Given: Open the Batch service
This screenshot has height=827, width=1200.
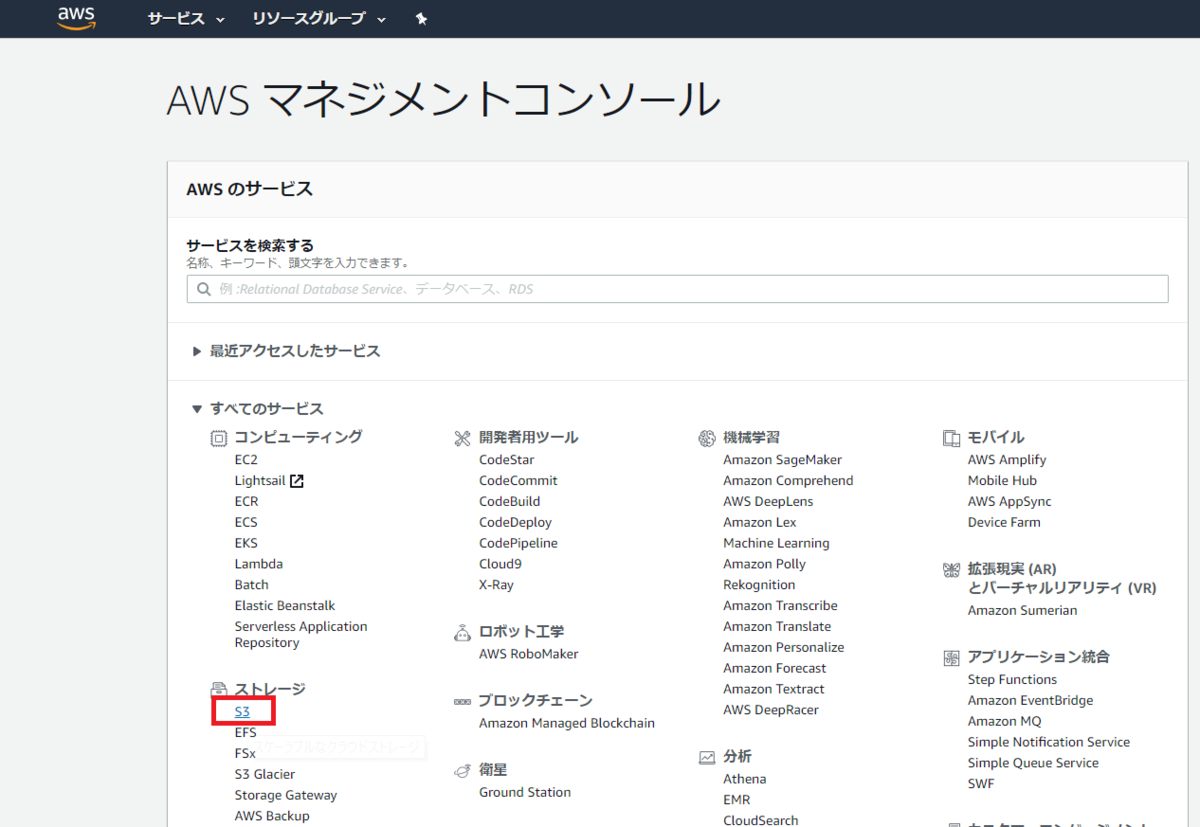Looking at the screenshot, I should (x=252, y=585).
